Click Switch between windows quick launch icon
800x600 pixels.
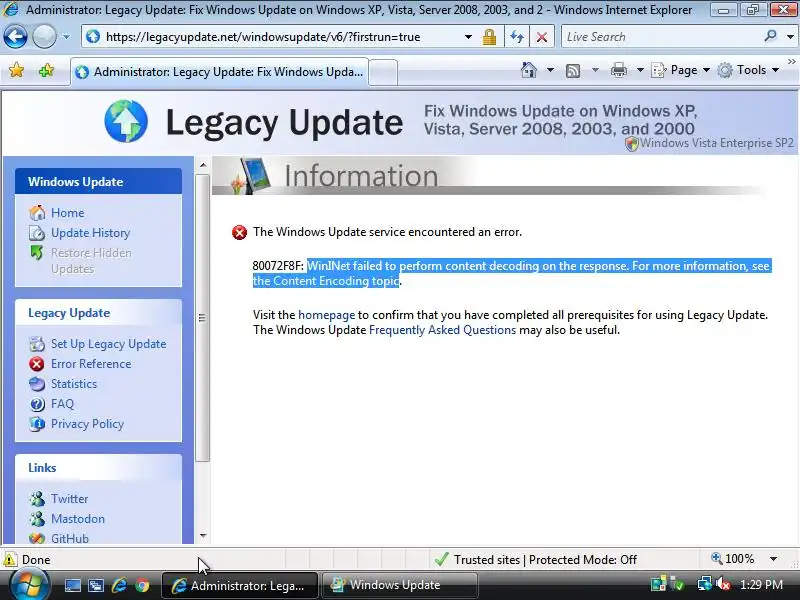96,585
